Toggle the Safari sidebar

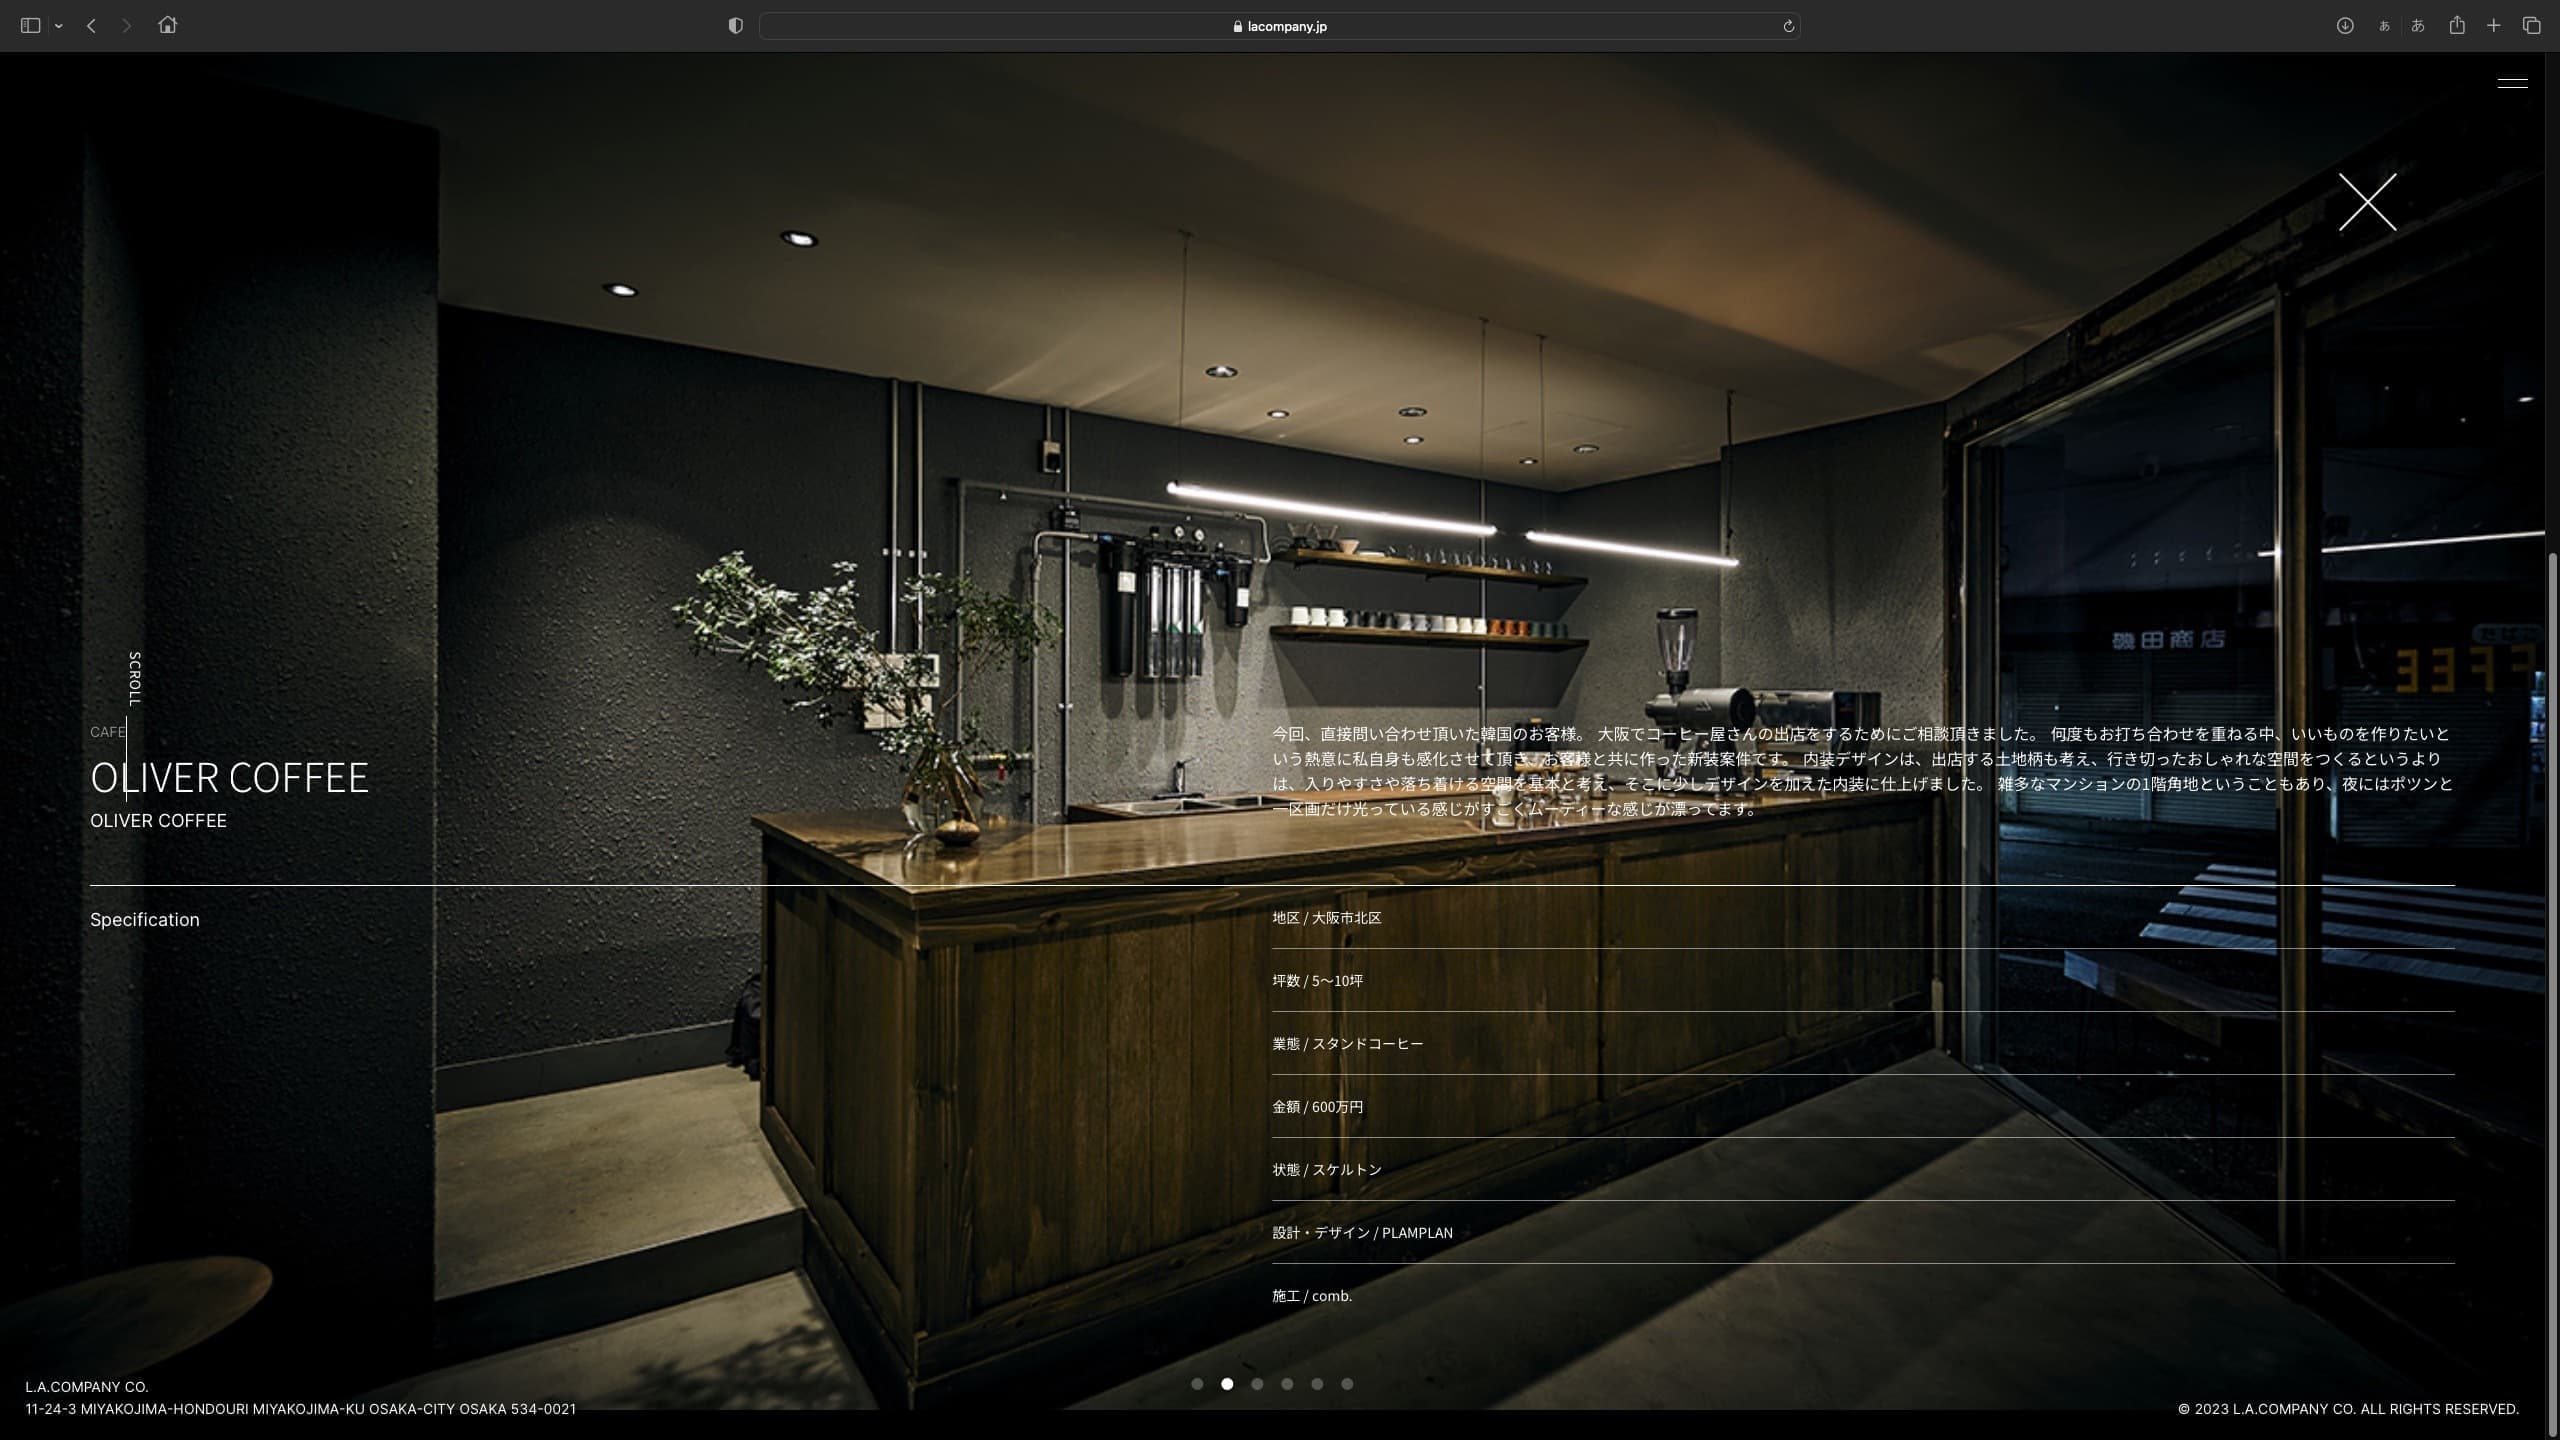click(x=30, y=26)
